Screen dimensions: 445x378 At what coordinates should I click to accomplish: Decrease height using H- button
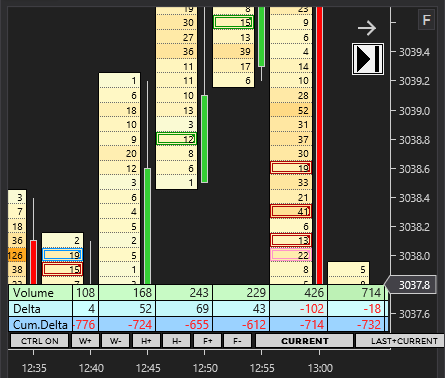pyautogui.click(x=177, y=341)
